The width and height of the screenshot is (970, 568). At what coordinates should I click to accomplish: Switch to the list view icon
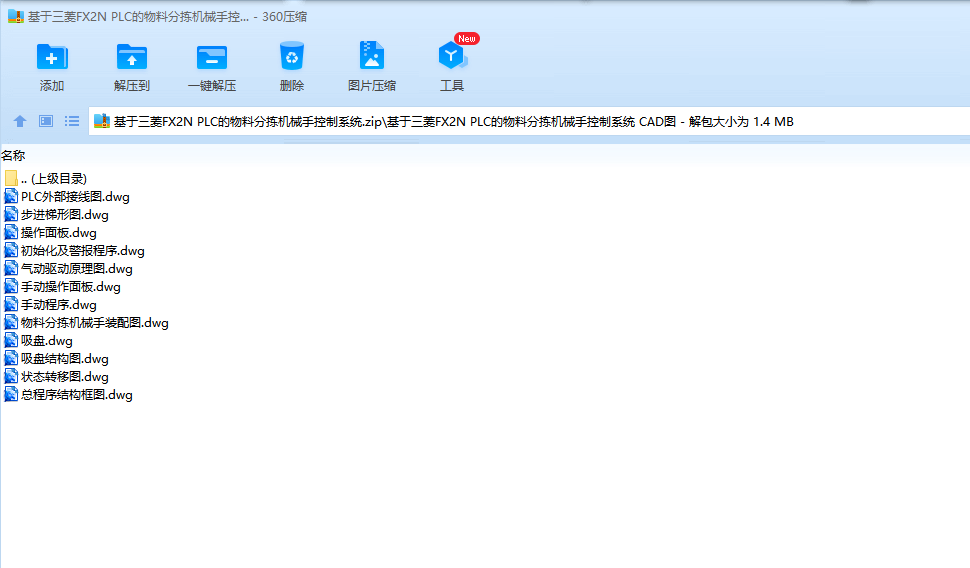click(72, 121)
